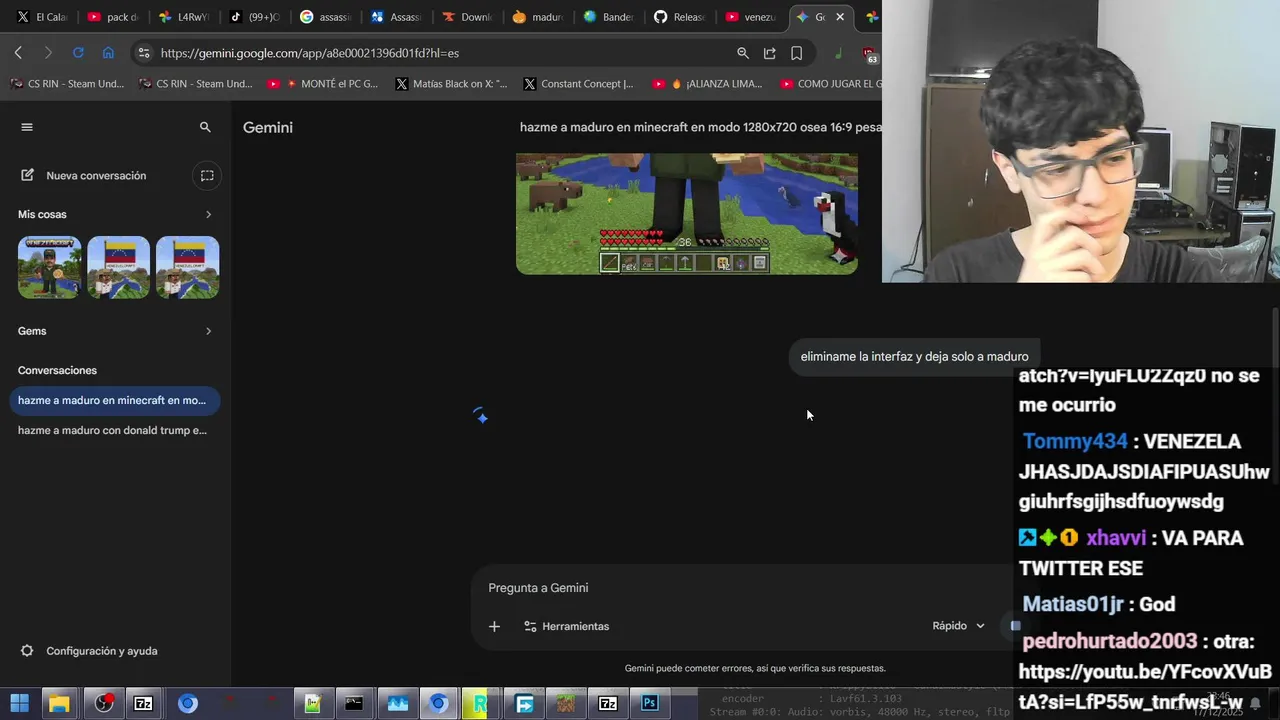Reload the page with the refresh icon
The image size is (1280, 720).
coord(78,53)
